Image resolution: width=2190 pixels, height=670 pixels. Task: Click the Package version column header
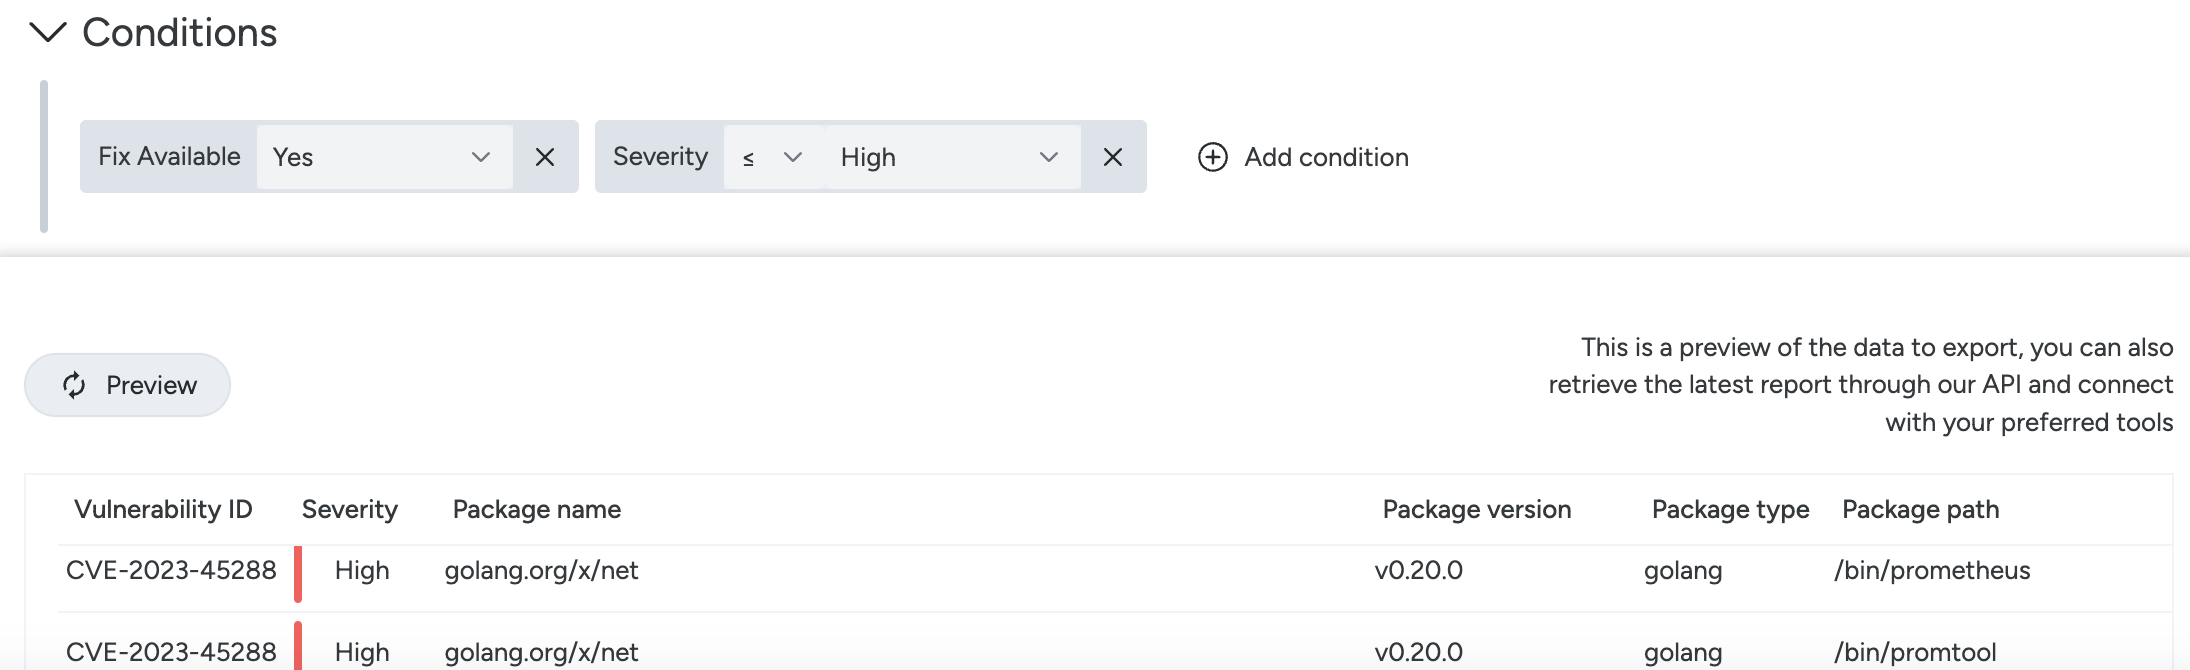1477,509
